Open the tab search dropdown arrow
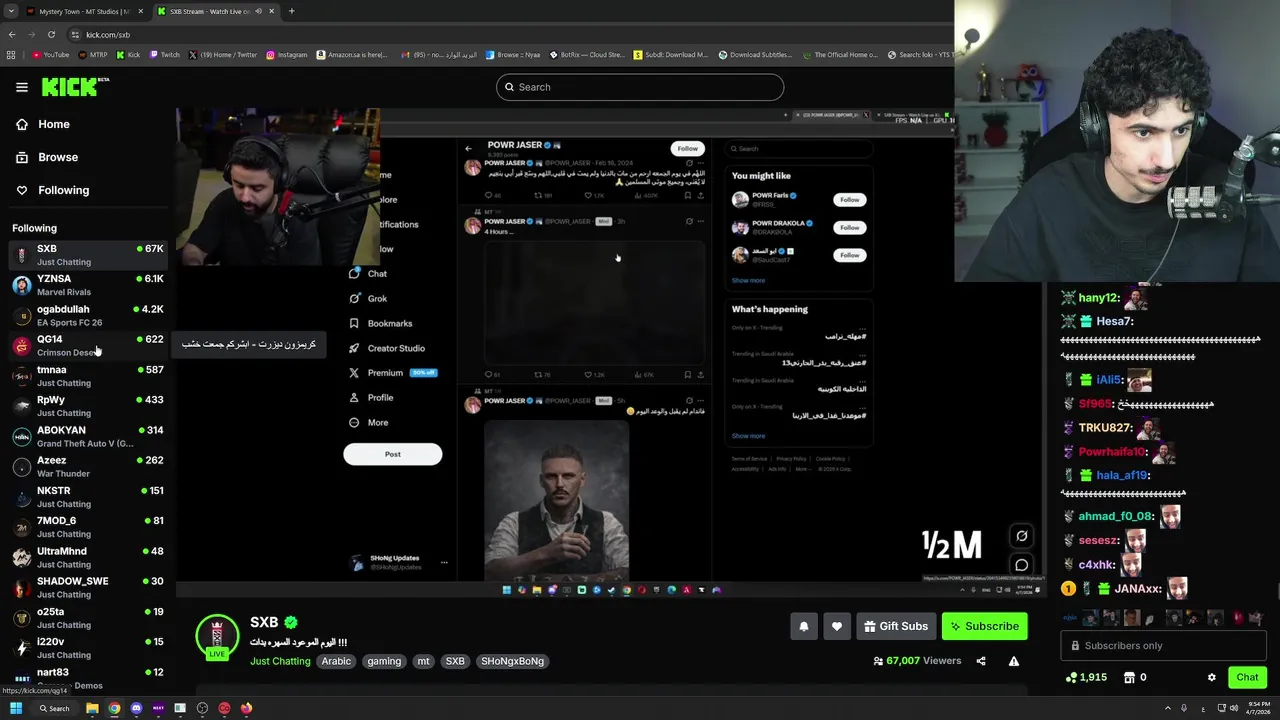The height and width of the screenshot is (720, 1280). click(11, 11)
